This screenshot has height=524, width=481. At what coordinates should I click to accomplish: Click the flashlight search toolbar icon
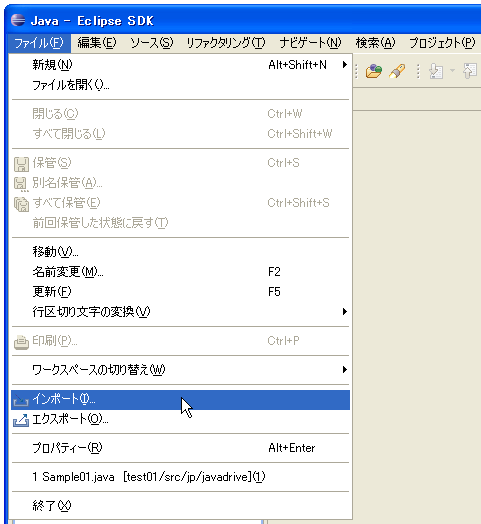point(397,71)
